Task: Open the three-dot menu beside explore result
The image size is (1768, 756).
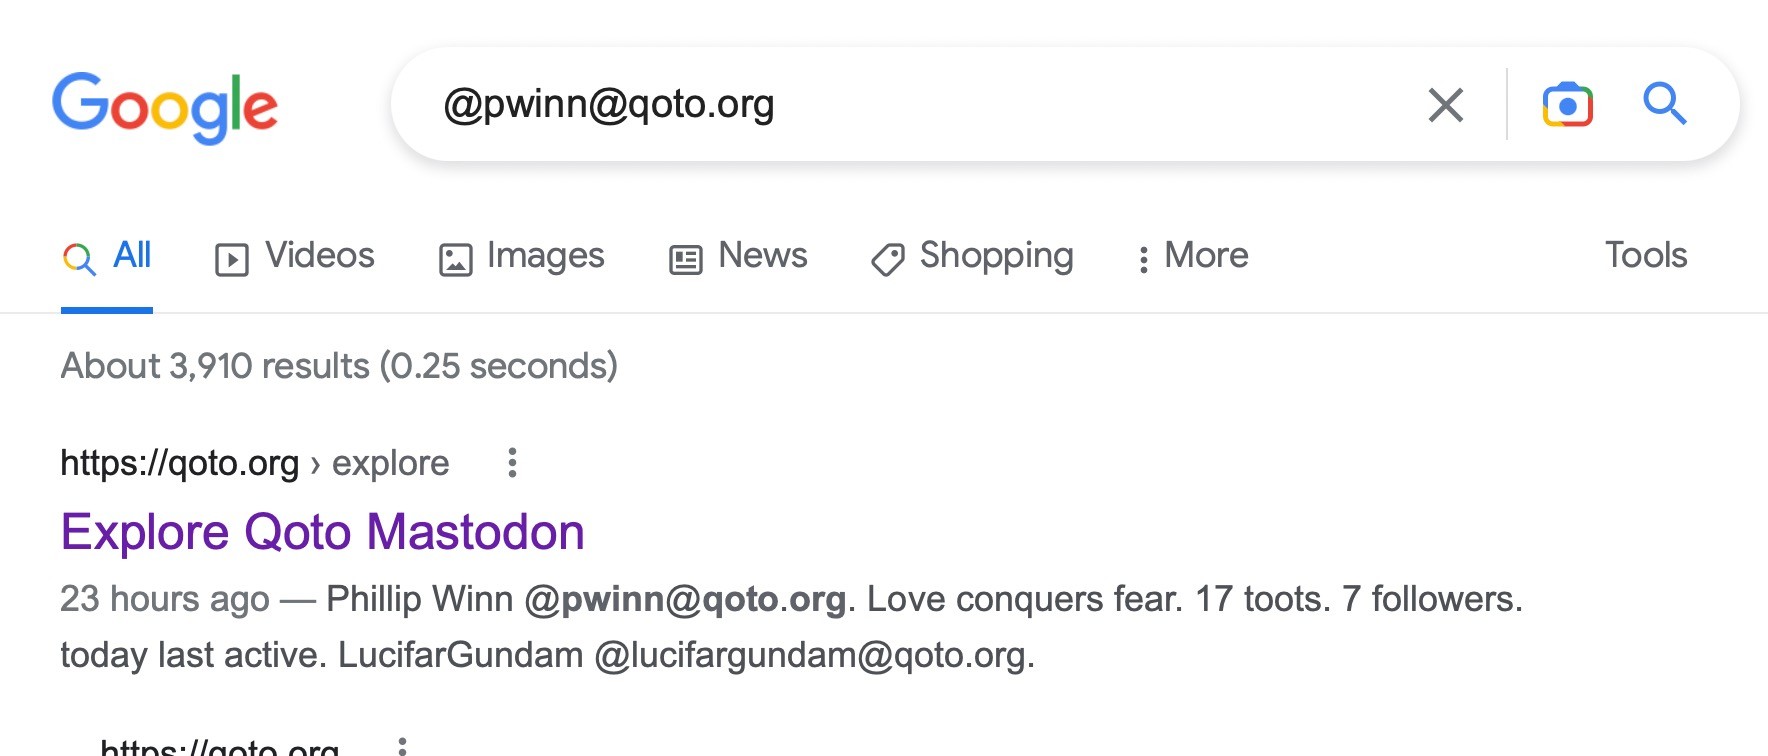Action: (512, 463)
